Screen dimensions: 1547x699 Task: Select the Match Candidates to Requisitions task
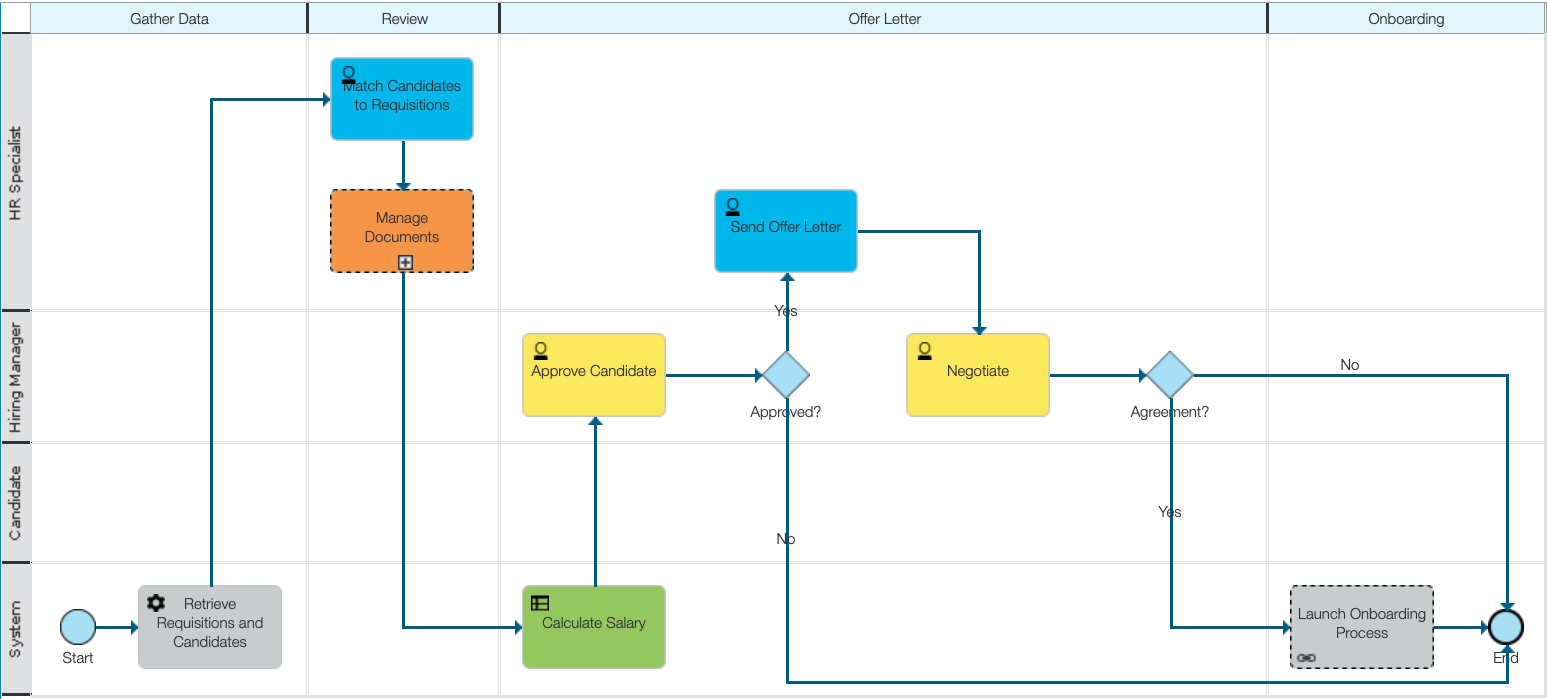click(x=402, y=99)
